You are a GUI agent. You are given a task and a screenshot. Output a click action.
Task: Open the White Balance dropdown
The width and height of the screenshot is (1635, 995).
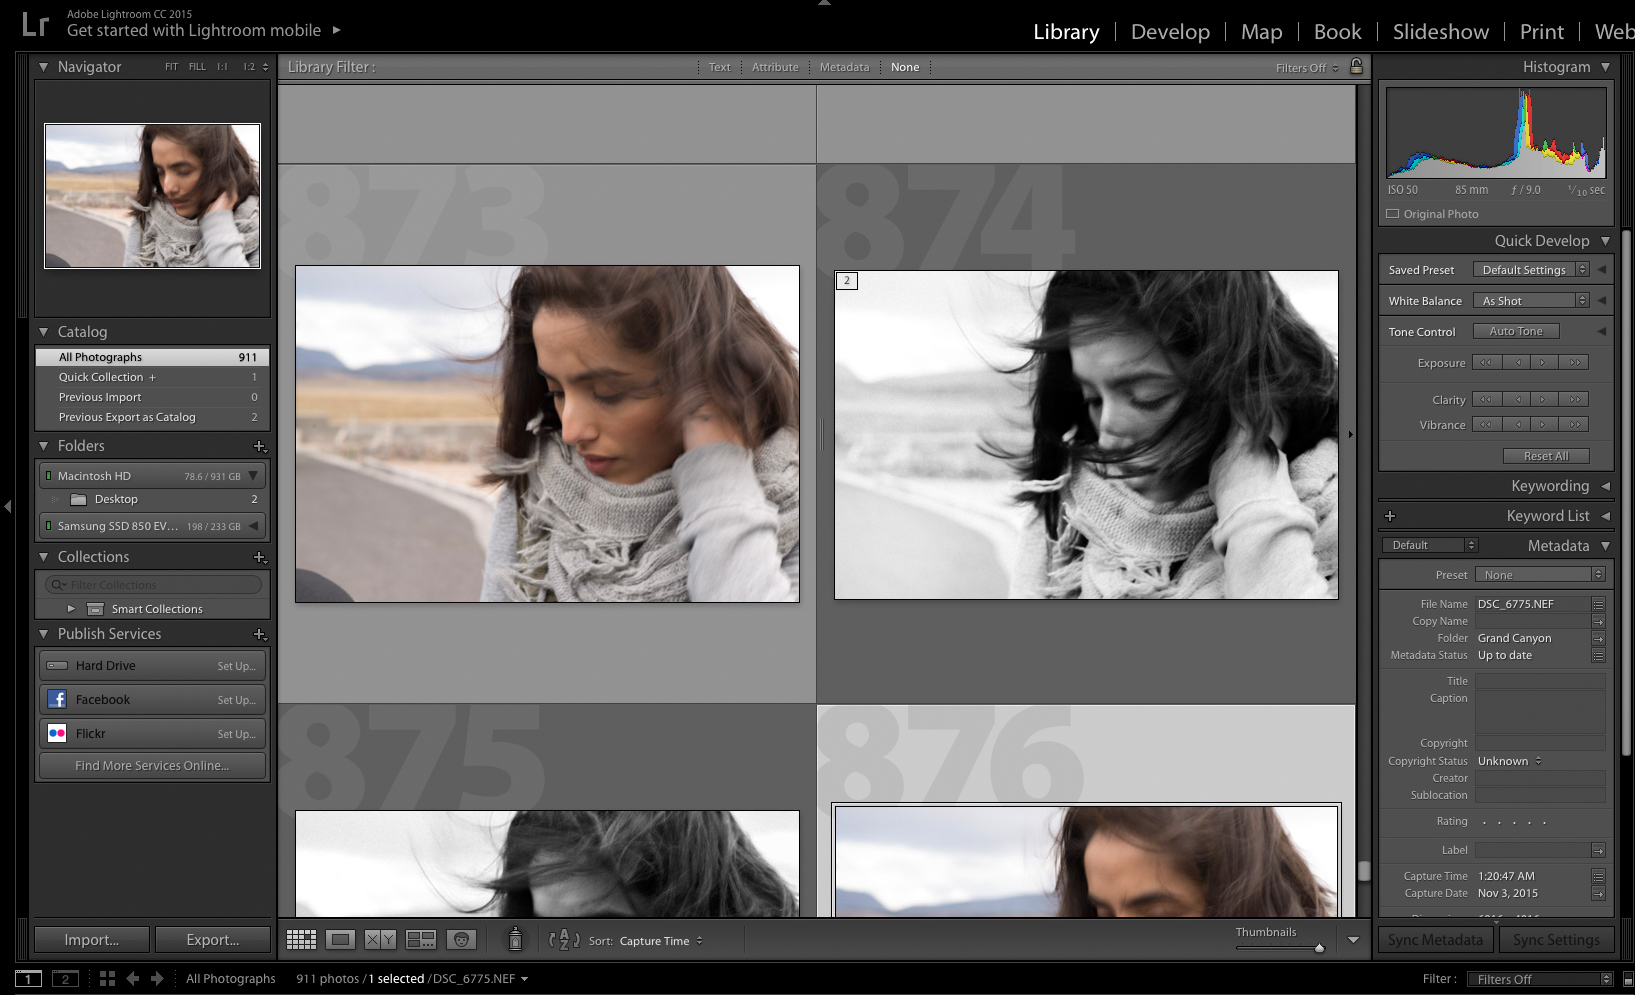tap(1531, 300)
